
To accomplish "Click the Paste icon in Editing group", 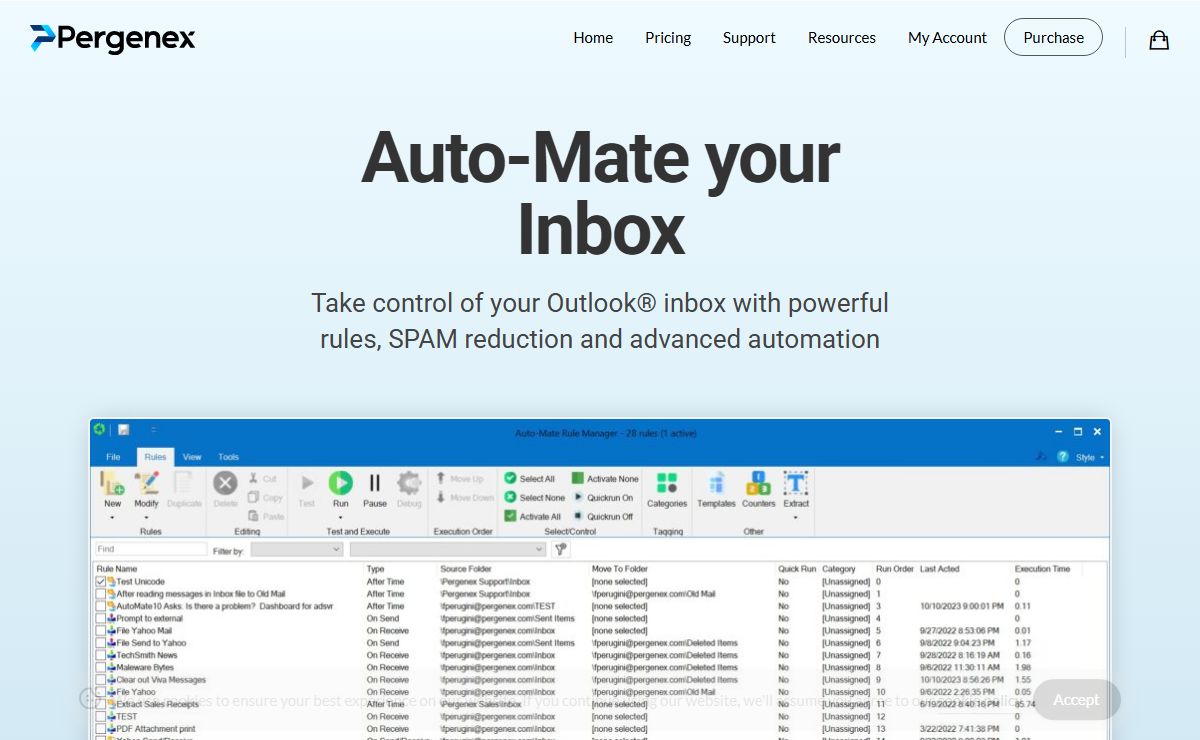I will click(x=254, y=516).
